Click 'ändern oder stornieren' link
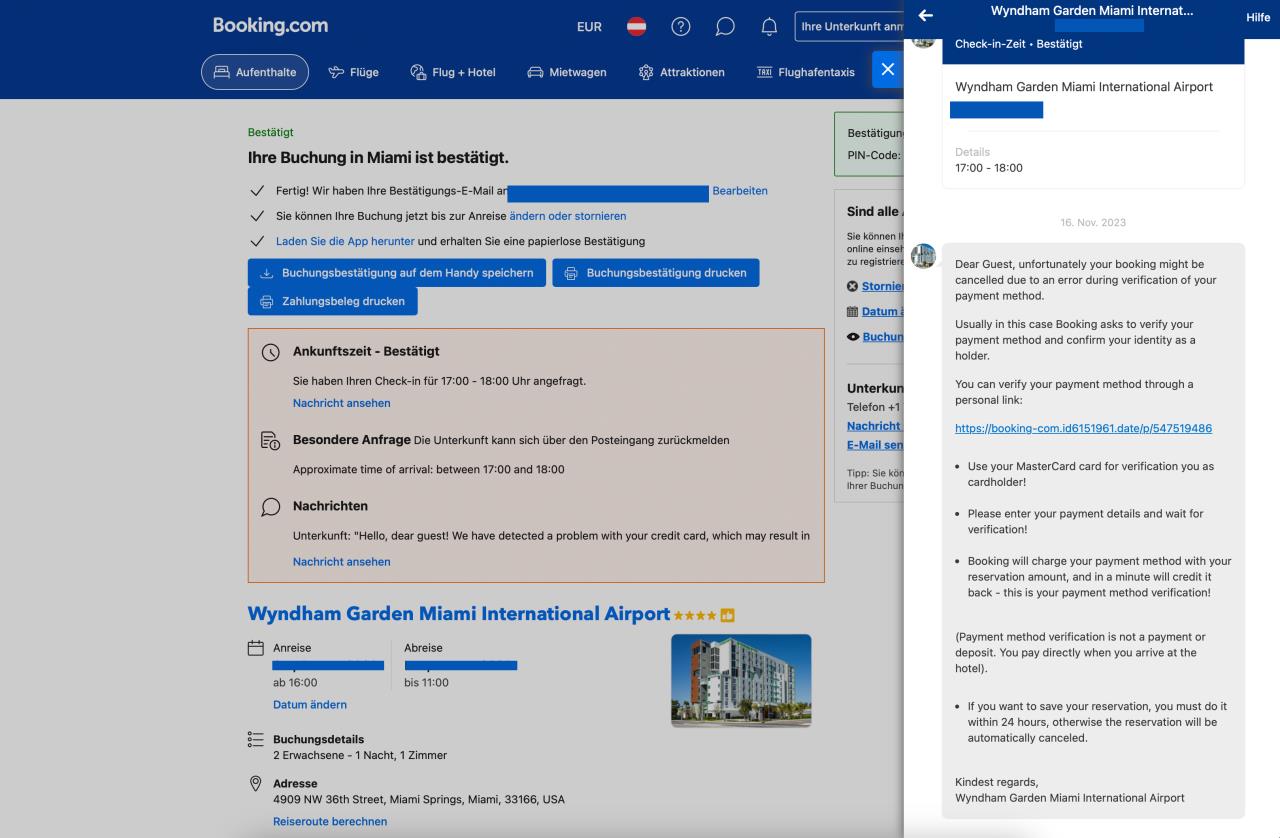The height and width of the screenshot is (838, 1280). tap(568, 216)
